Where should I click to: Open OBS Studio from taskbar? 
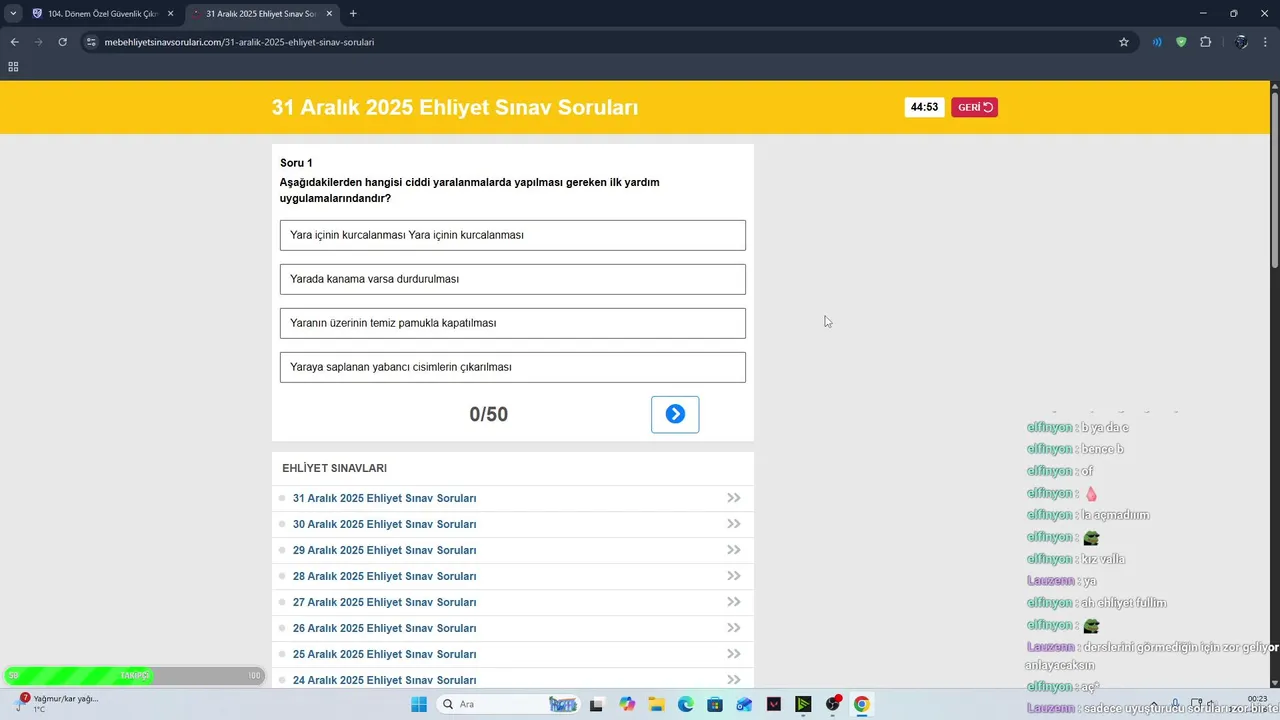point(833,704)
